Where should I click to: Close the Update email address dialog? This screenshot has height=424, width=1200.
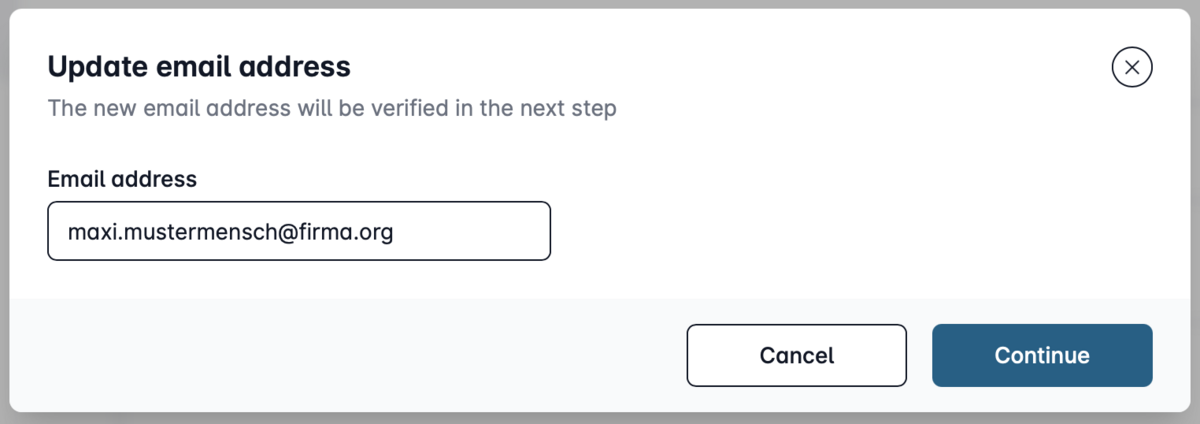click(x=1132, y=68)
